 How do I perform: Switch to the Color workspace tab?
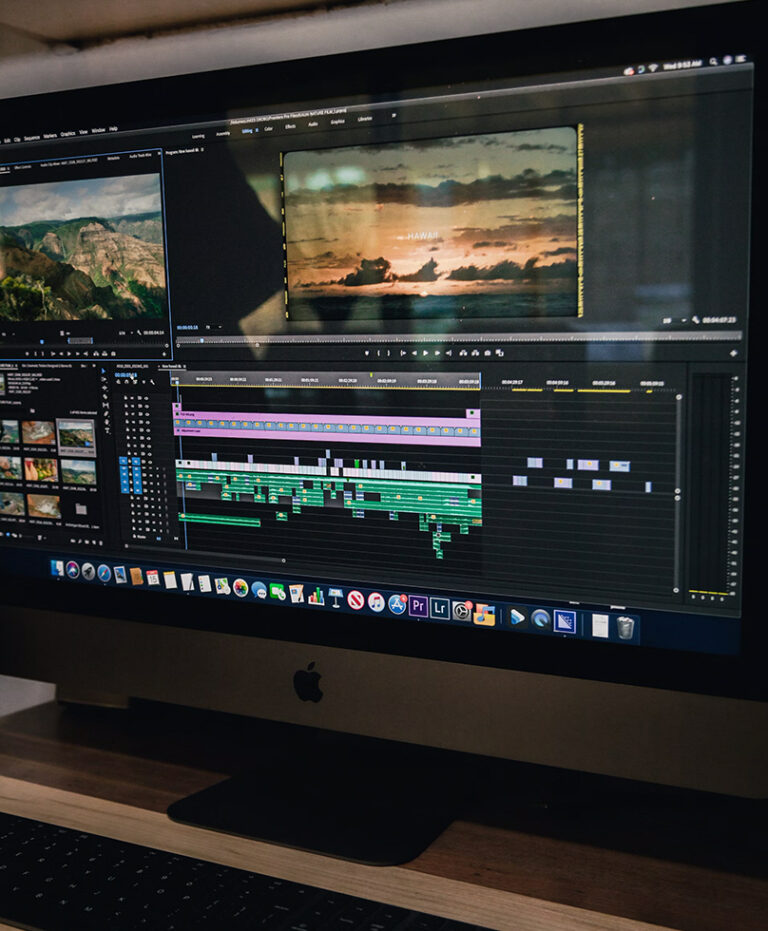point(268,128)
